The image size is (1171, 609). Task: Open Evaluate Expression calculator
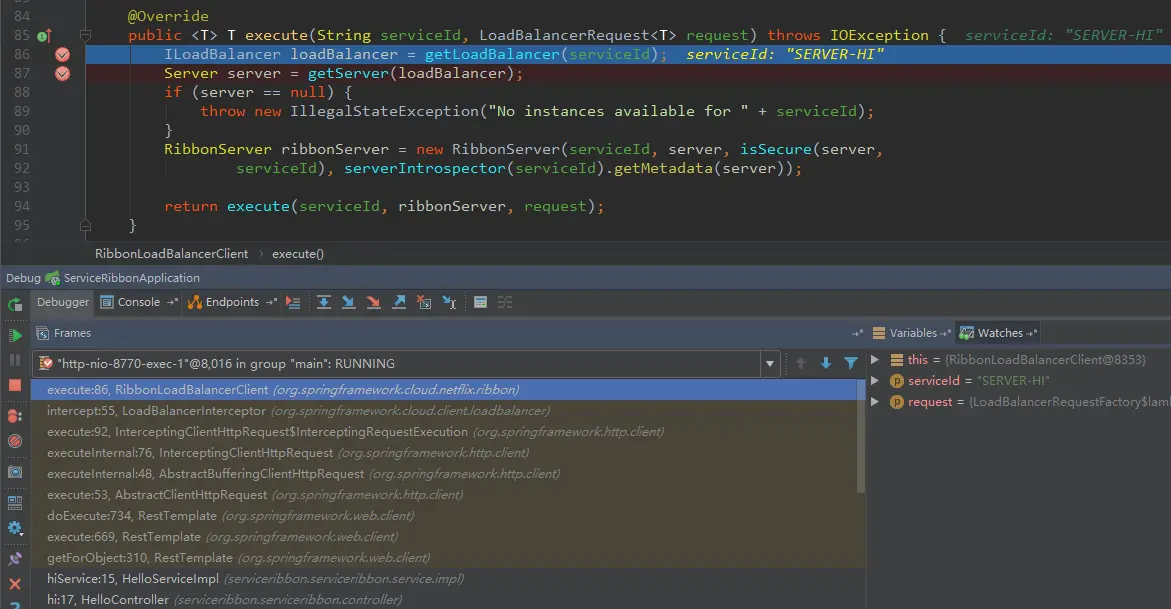click(x=480, y=303)
